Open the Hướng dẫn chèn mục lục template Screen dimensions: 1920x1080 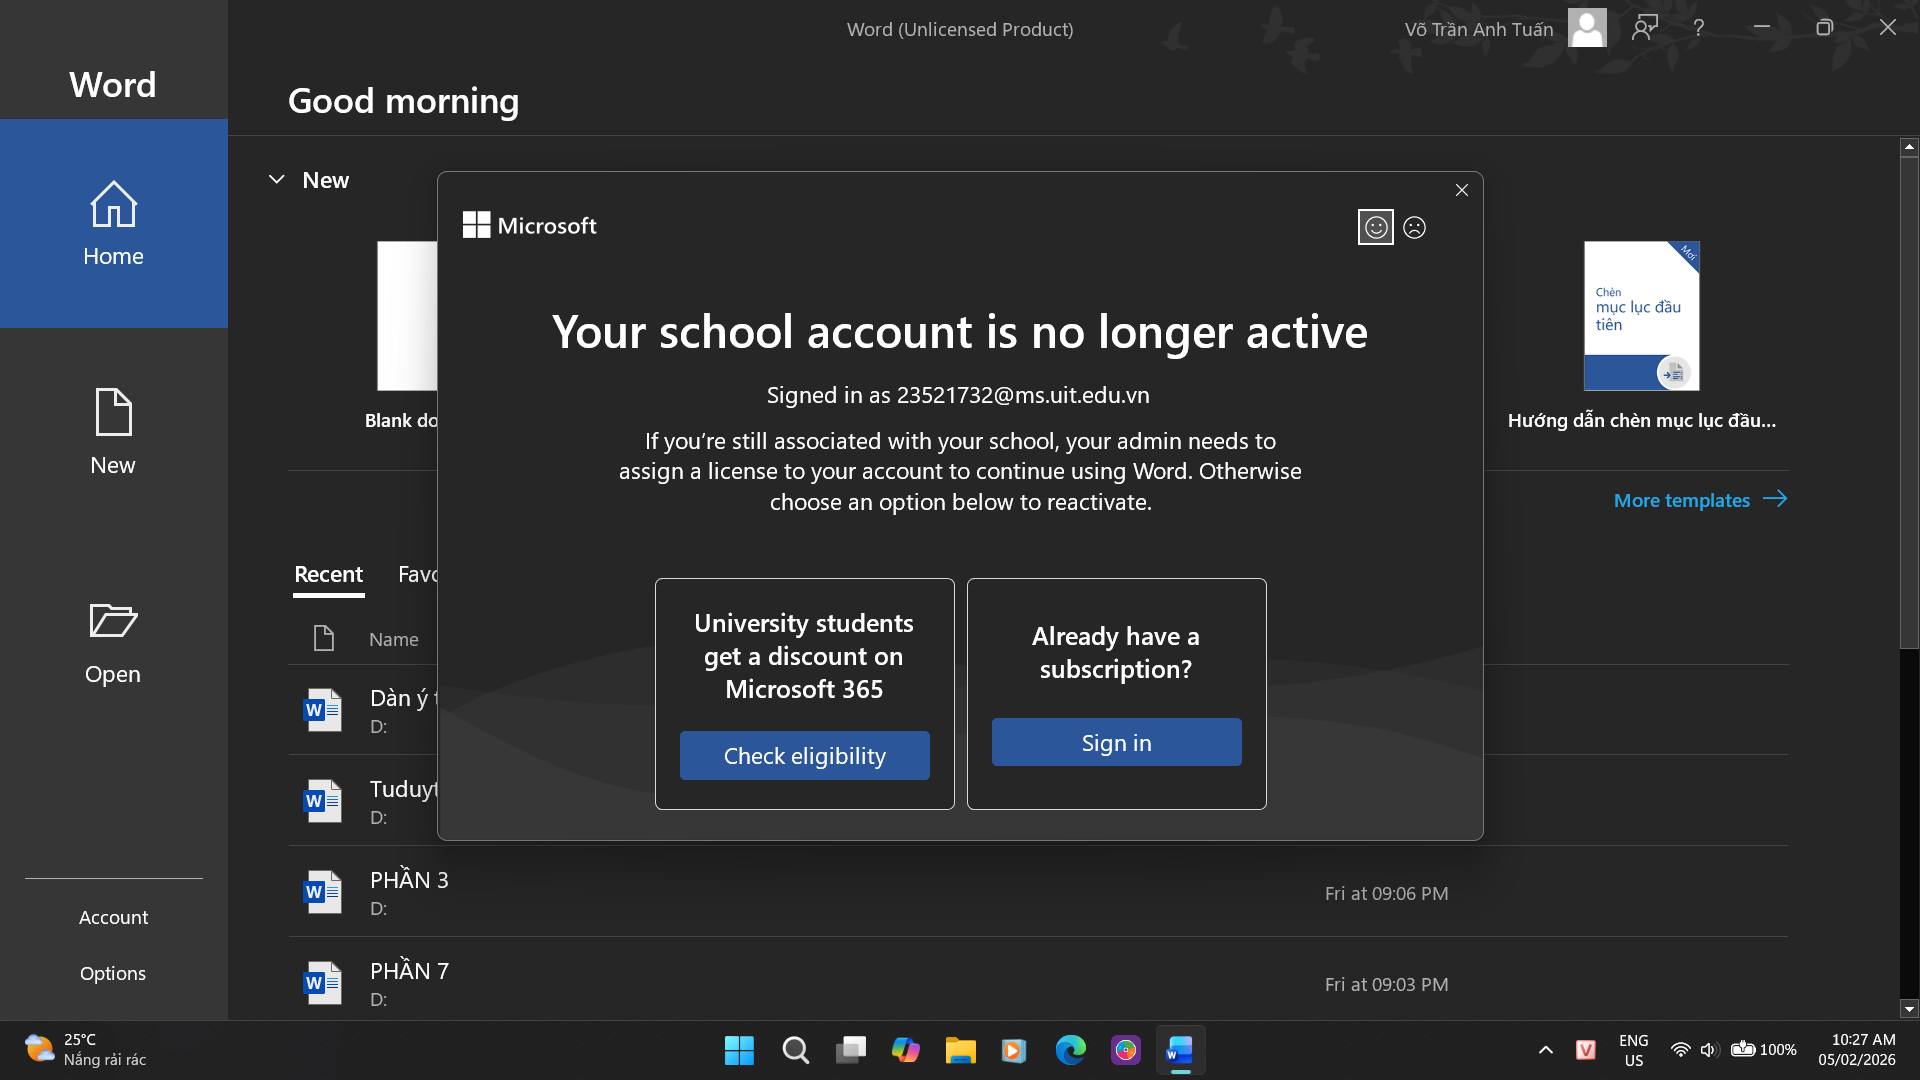point(1642,335)
